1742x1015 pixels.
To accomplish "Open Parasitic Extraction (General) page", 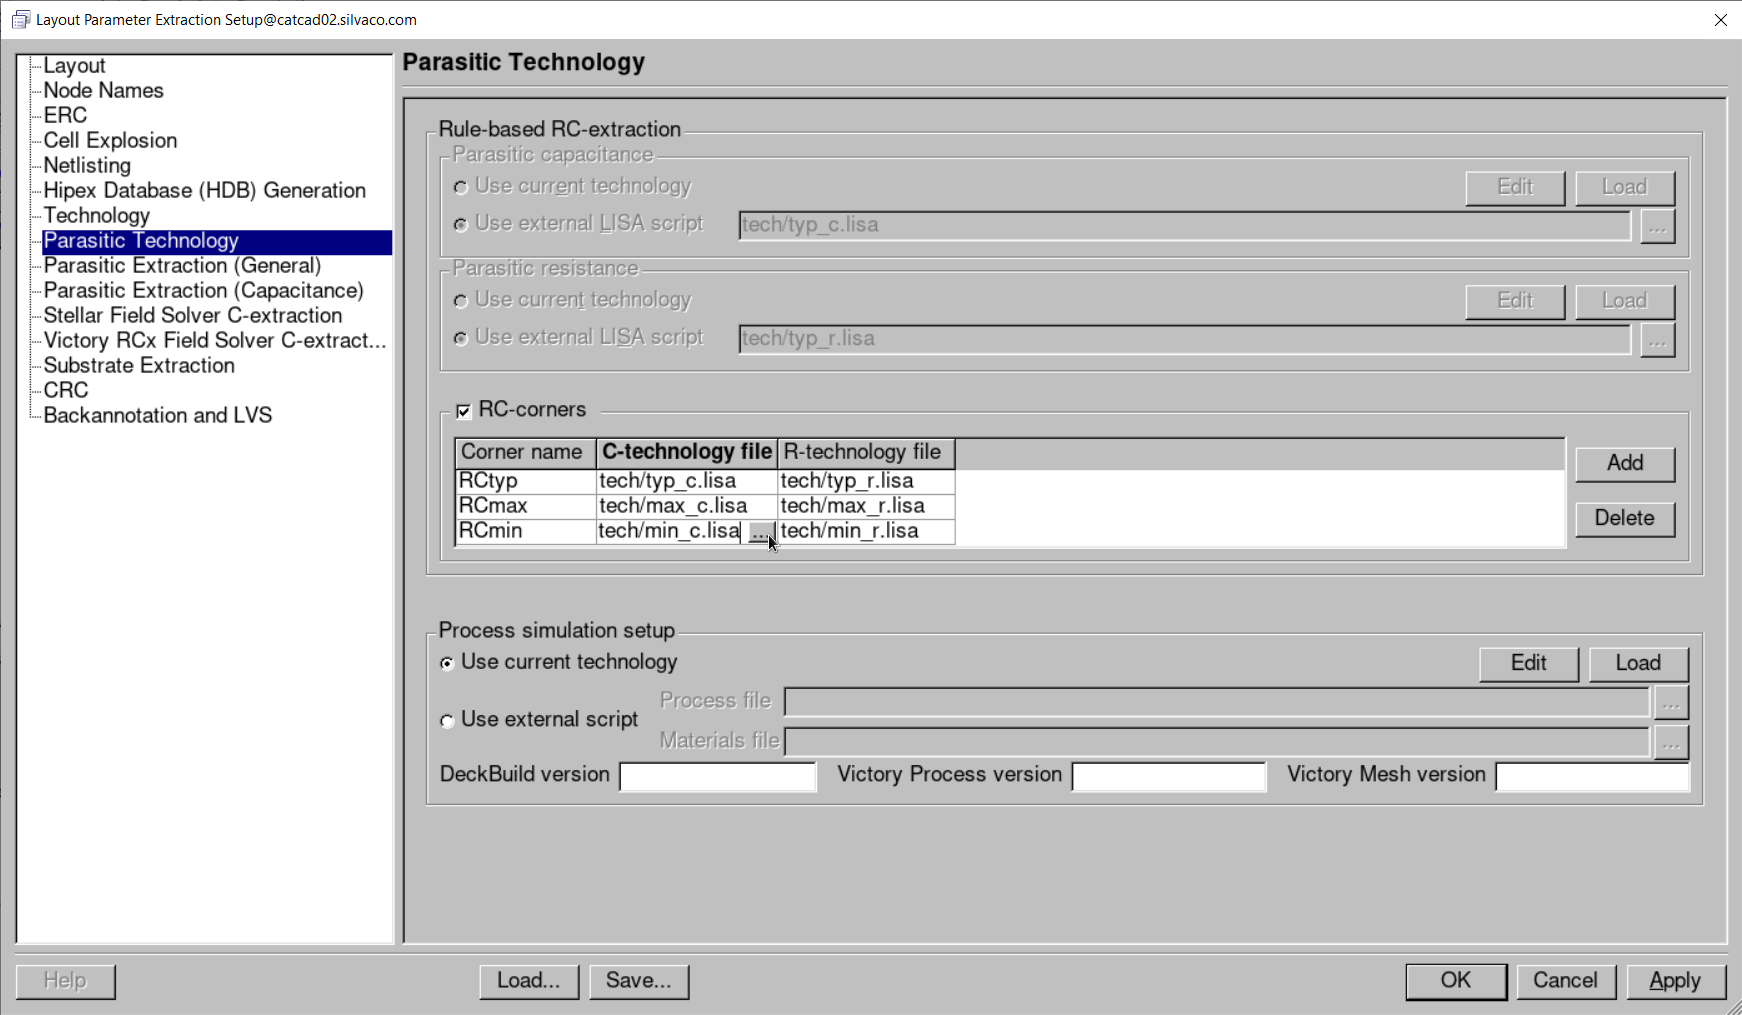I will [182, 266].
